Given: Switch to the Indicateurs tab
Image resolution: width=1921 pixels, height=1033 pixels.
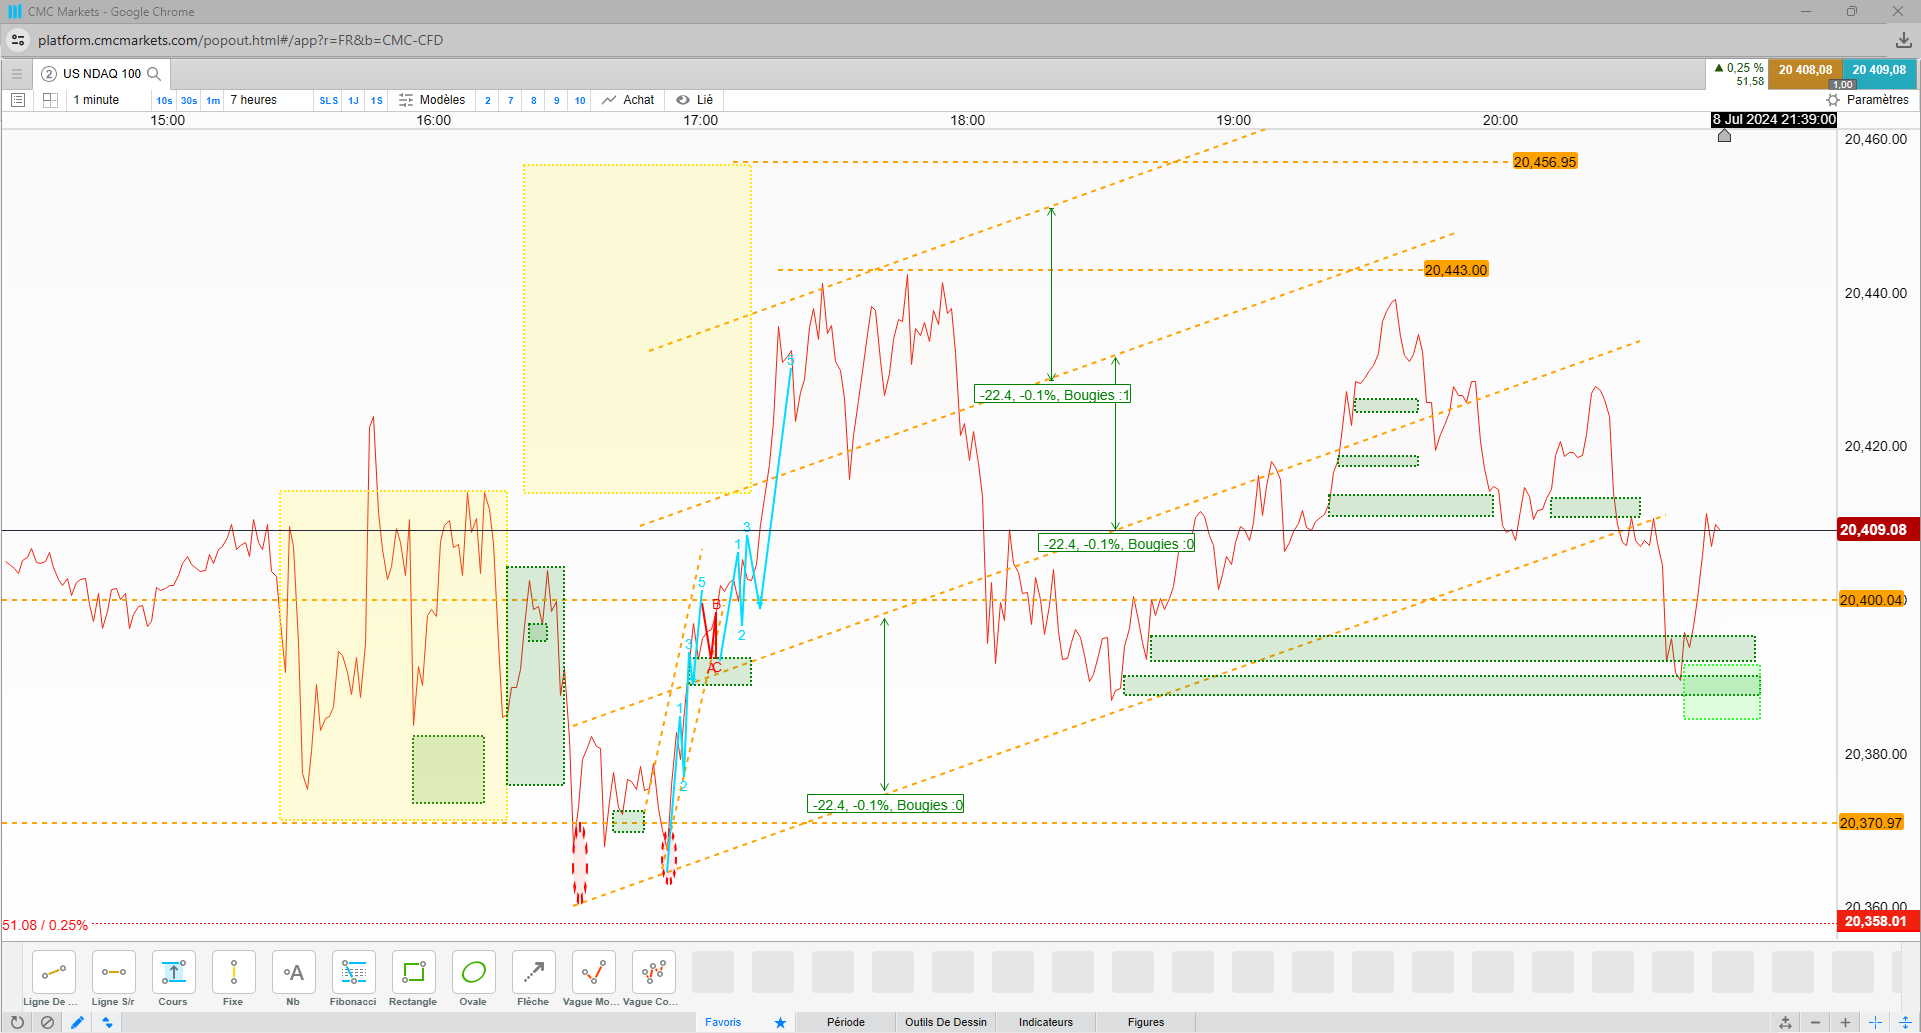Looking at the screenshot, I should (1045, 1022).
